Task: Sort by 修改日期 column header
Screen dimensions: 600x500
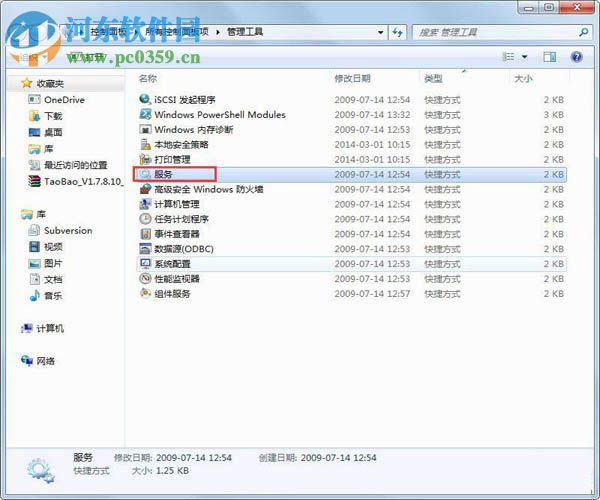Action: (352, 78)
